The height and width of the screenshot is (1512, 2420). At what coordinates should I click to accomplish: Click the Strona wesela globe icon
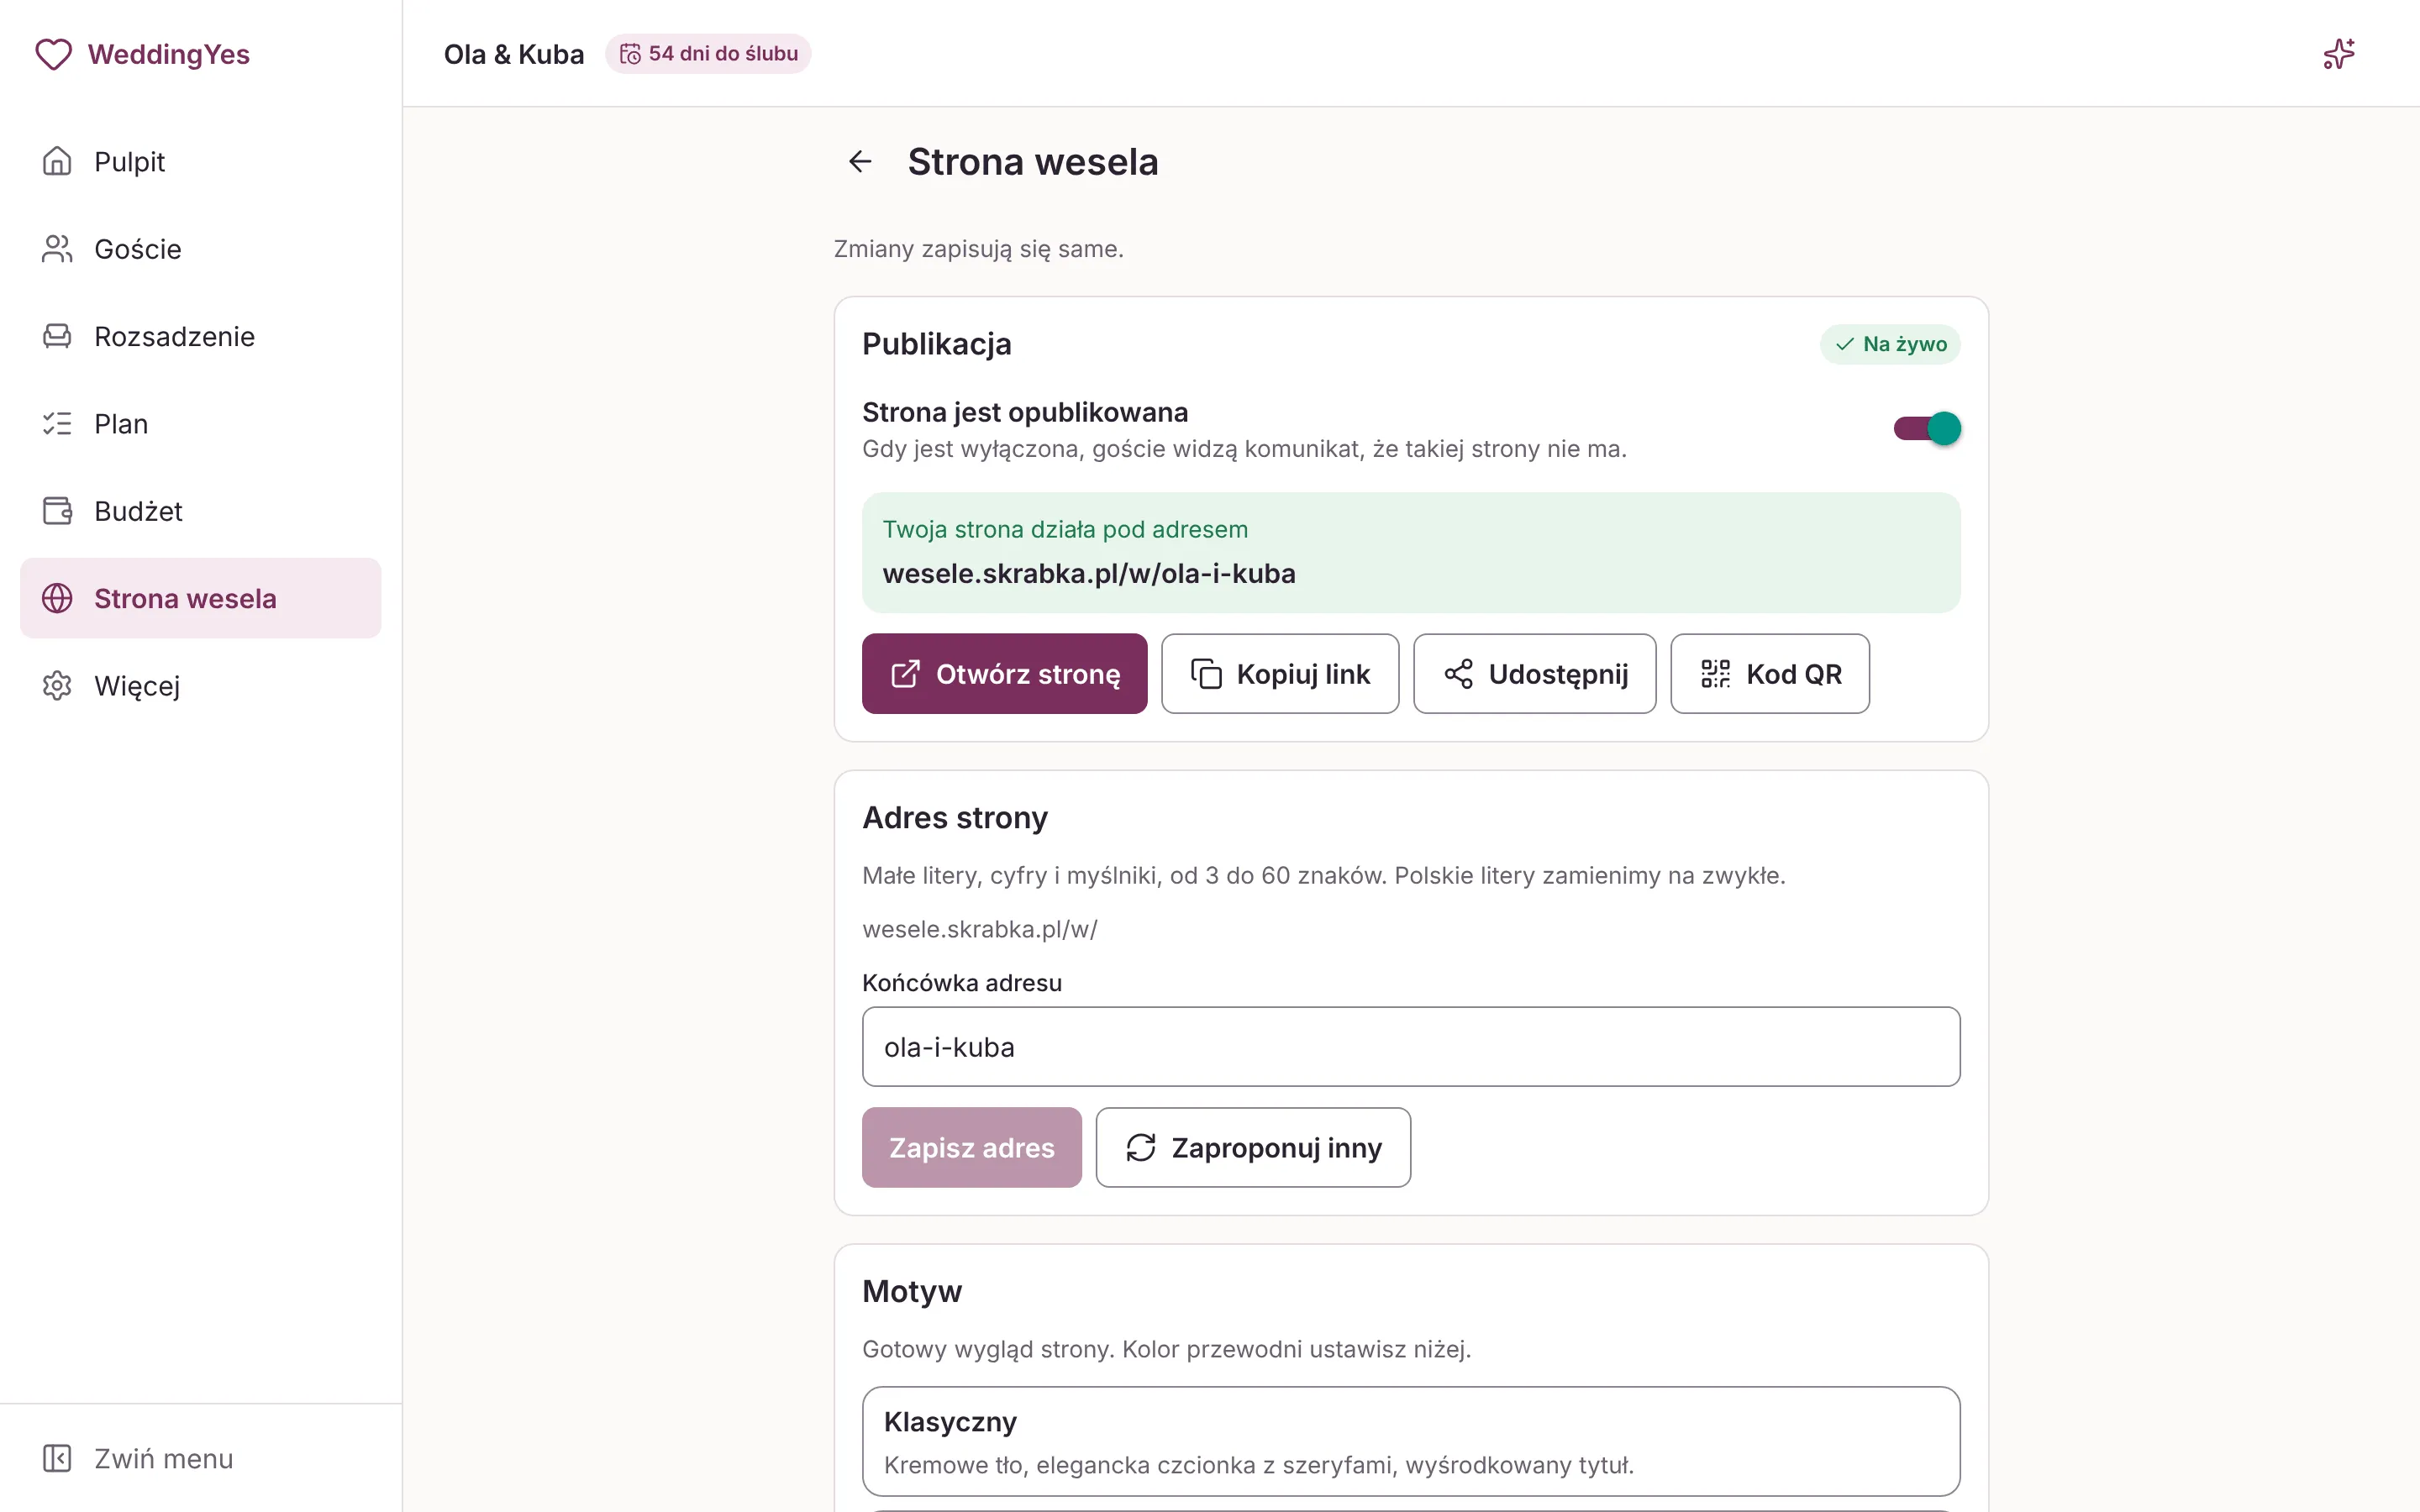[x=57, y=598]
